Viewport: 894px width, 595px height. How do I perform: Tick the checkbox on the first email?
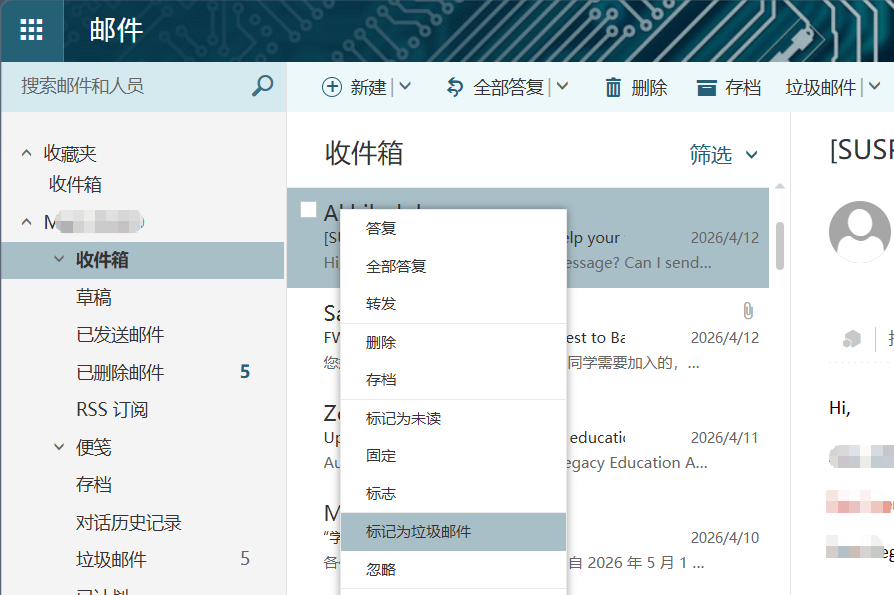click(309, 209)
